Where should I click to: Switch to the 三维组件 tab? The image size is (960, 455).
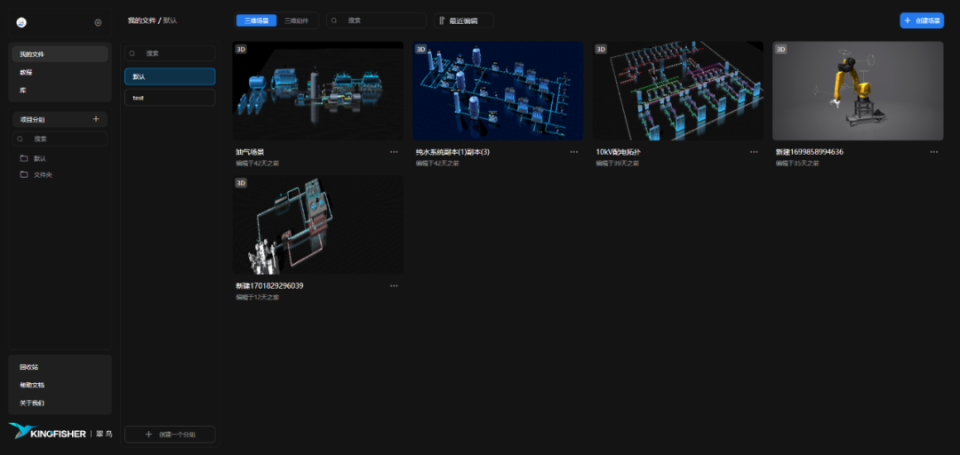click(x=296, y=20)
